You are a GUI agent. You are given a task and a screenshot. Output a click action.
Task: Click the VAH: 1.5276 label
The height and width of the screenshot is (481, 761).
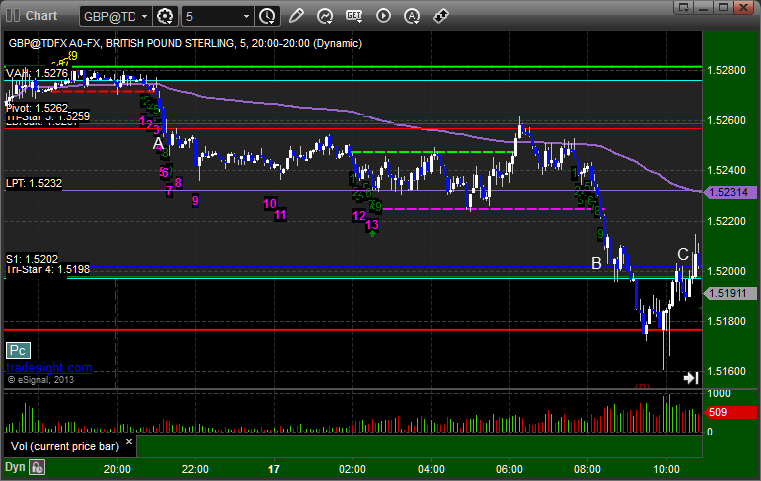[37, 73]
